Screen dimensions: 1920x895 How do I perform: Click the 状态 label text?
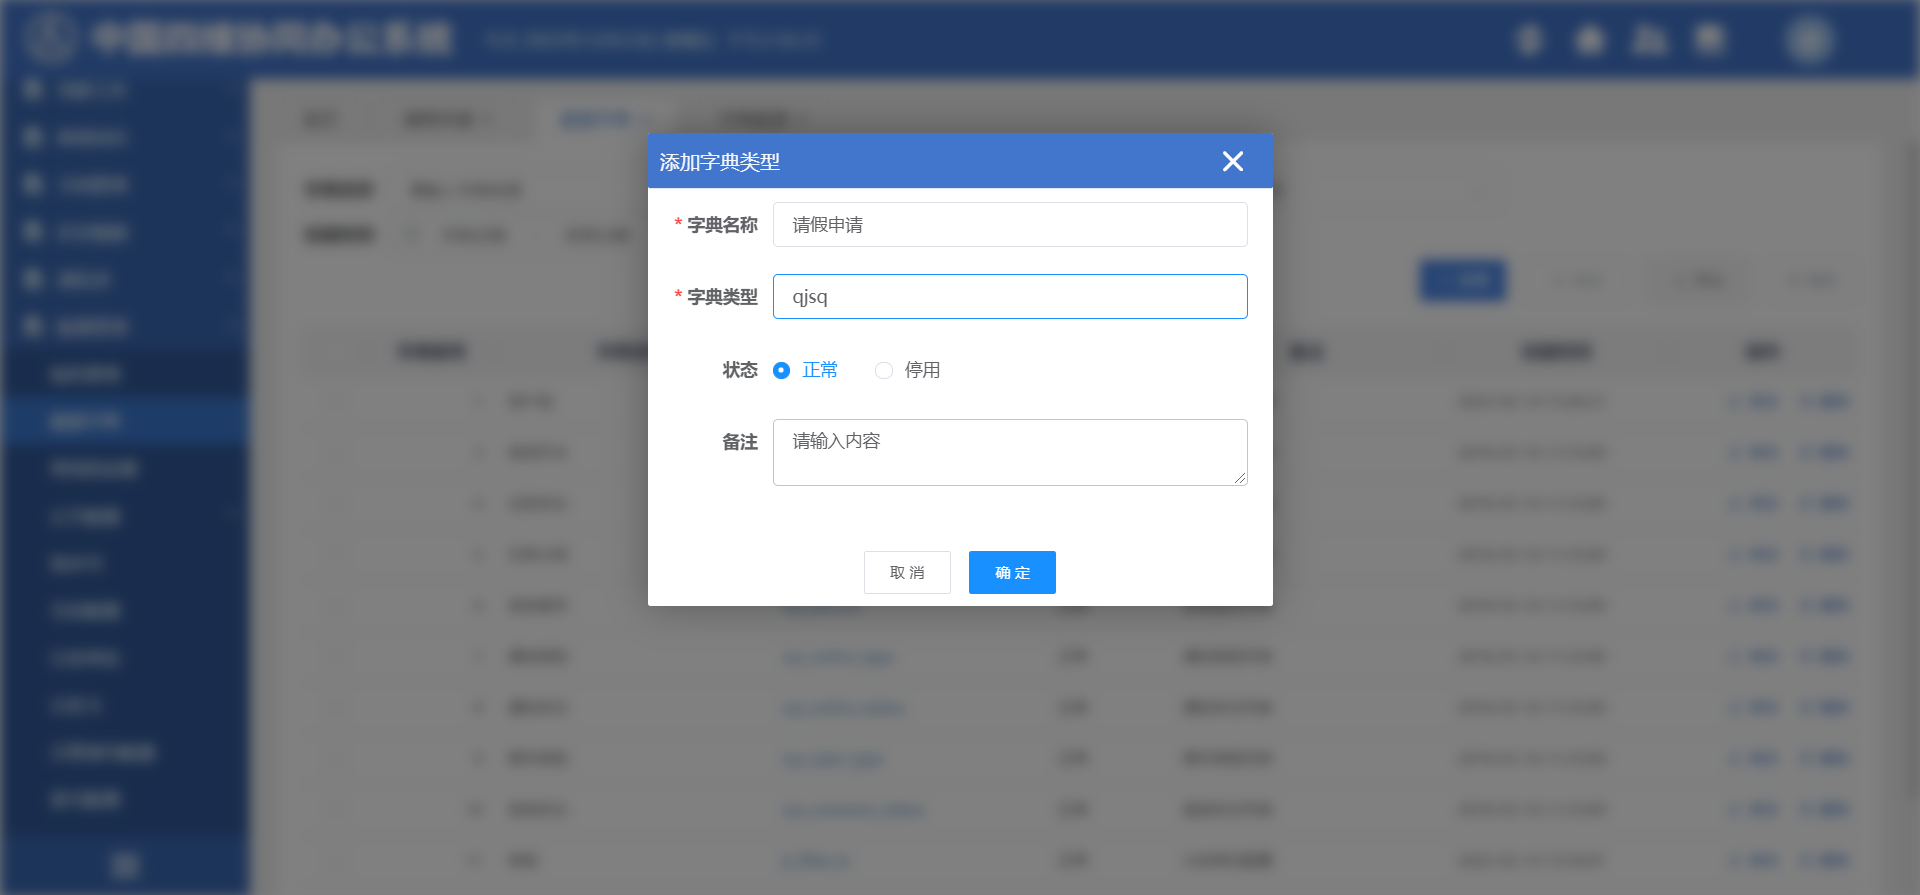coord(739,370)
